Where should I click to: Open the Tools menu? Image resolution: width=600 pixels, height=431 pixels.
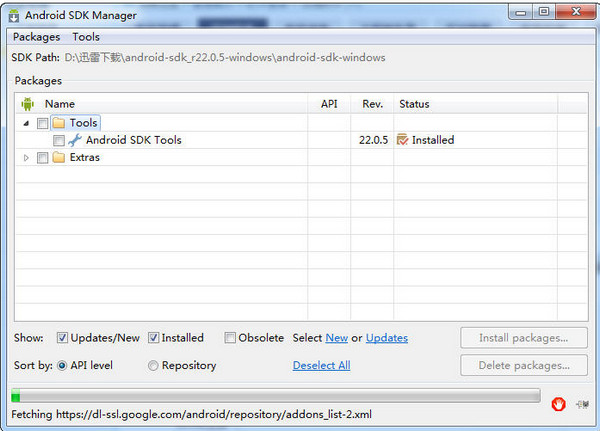coord(86,37)
